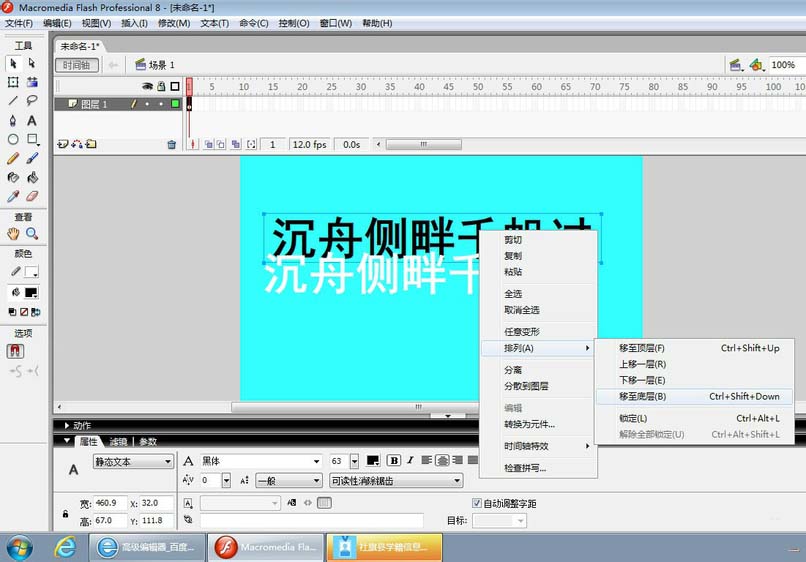Screen dimensions: 806x562
Task: Open the letter spacing 0 dropdown arrow
Action: [x=226, y=481]
